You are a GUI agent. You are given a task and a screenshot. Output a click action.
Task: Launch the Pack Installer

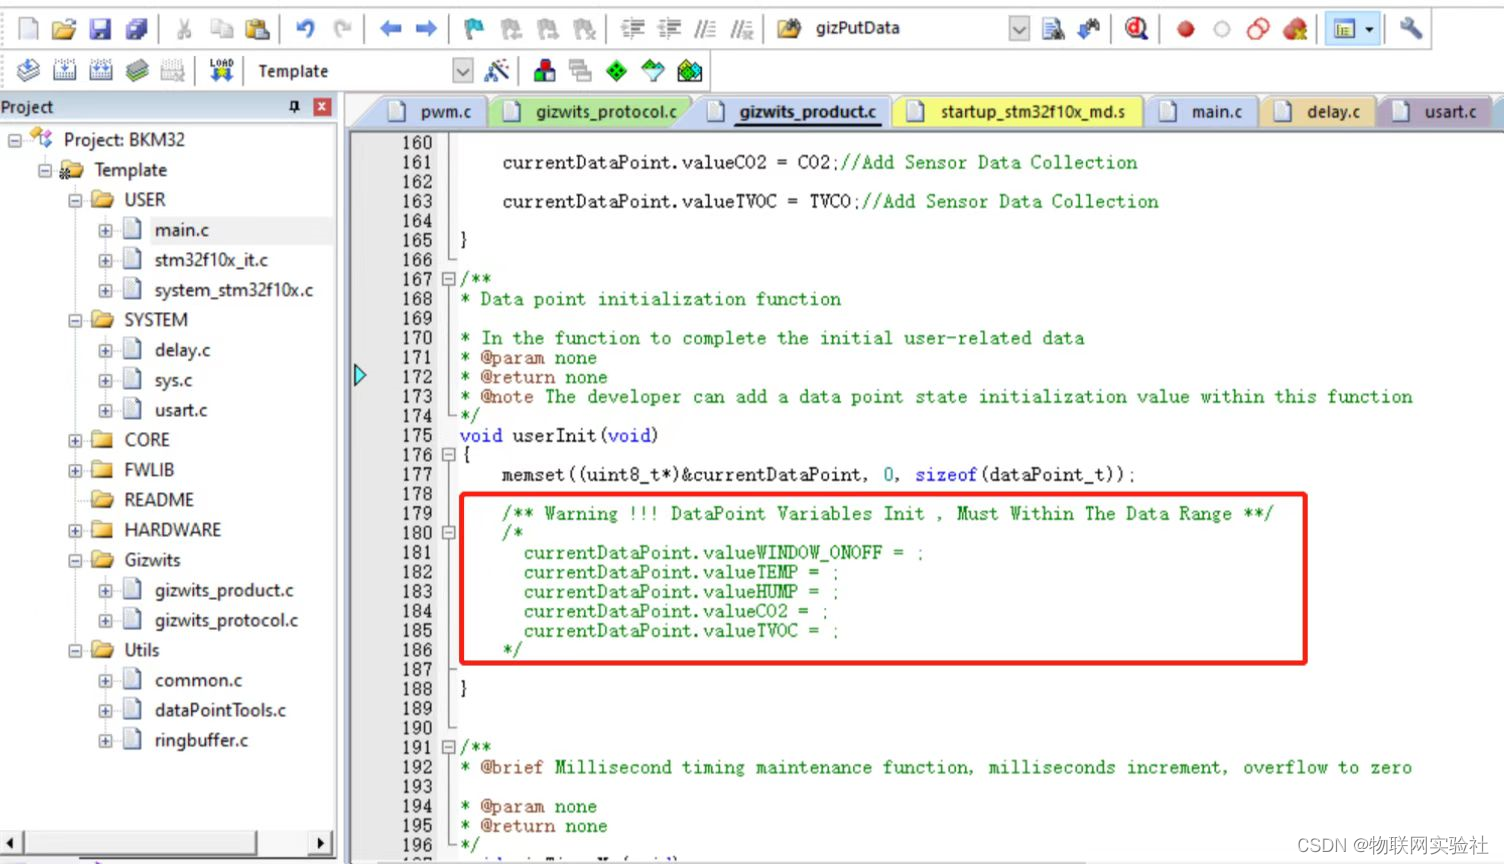point(690,70)
